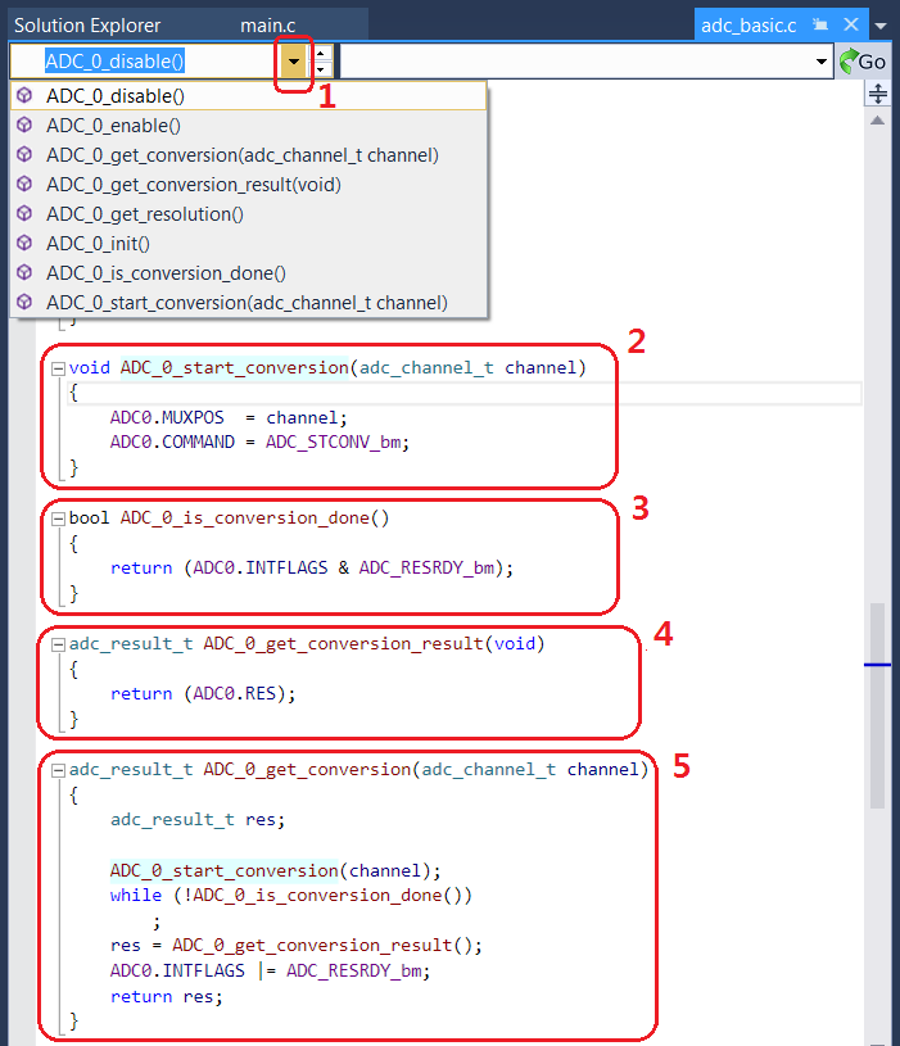Collapse the ADC_0_get_conversion function block

coord(59,770)
